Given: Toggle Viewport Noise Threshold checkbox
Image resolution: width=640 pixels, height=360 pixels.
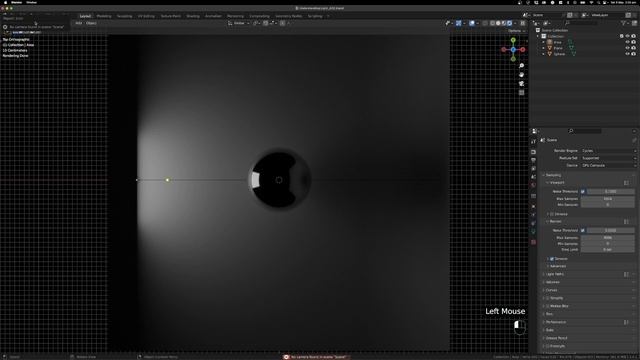Looking at the screenshot, I should 583,191.
